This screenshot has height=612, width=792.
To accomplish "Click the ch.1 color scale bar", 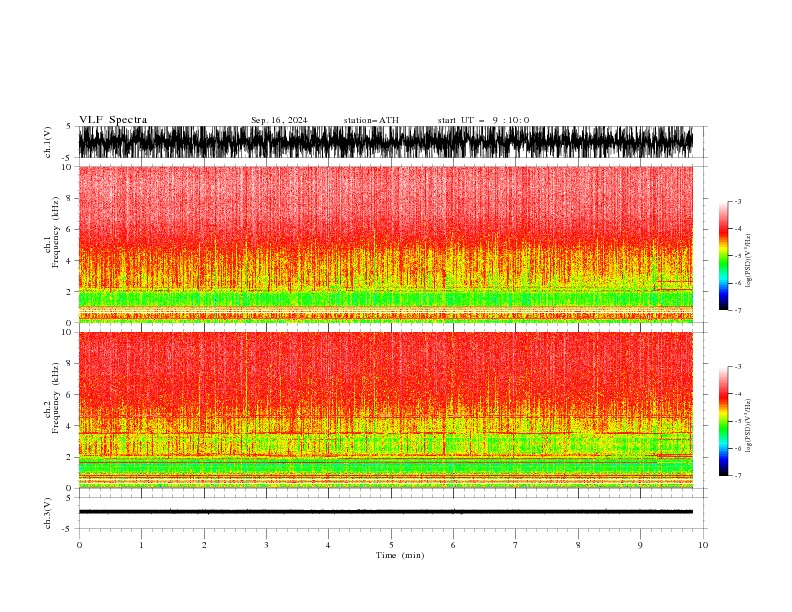I will coord(723,256).
